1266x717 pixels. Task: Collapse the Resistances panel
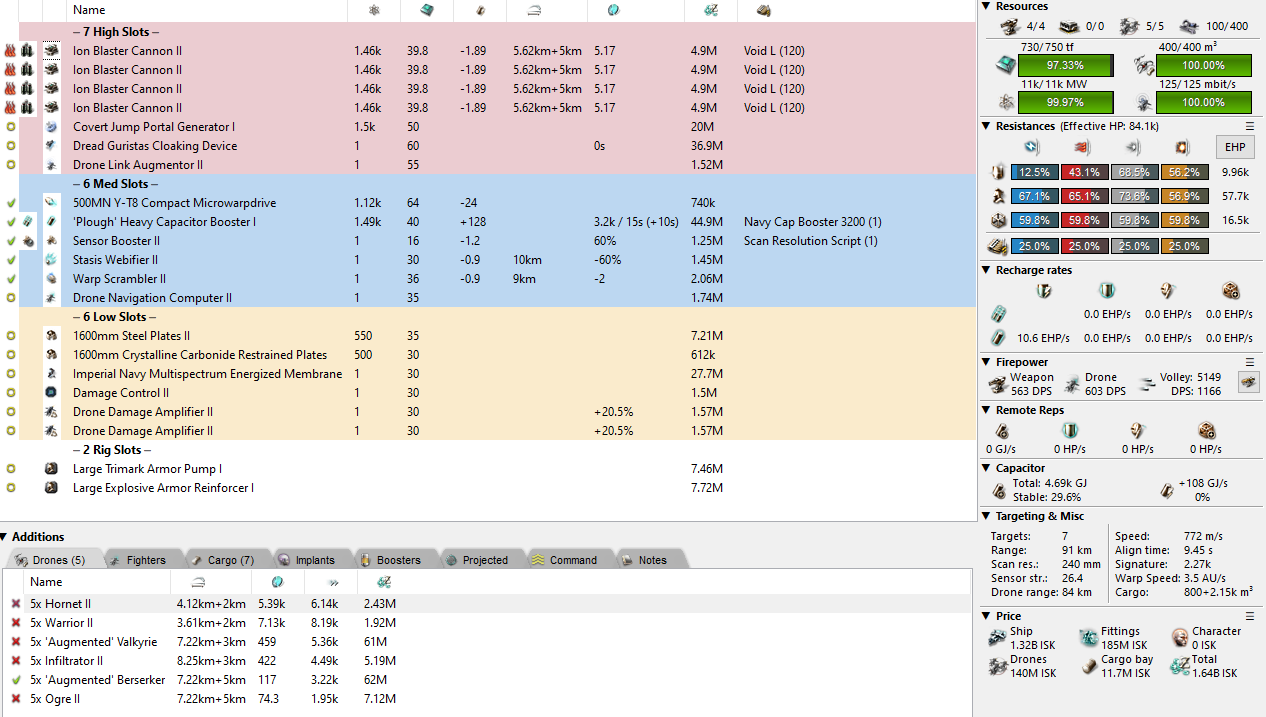pyautogui.click(x=987, y=126)
